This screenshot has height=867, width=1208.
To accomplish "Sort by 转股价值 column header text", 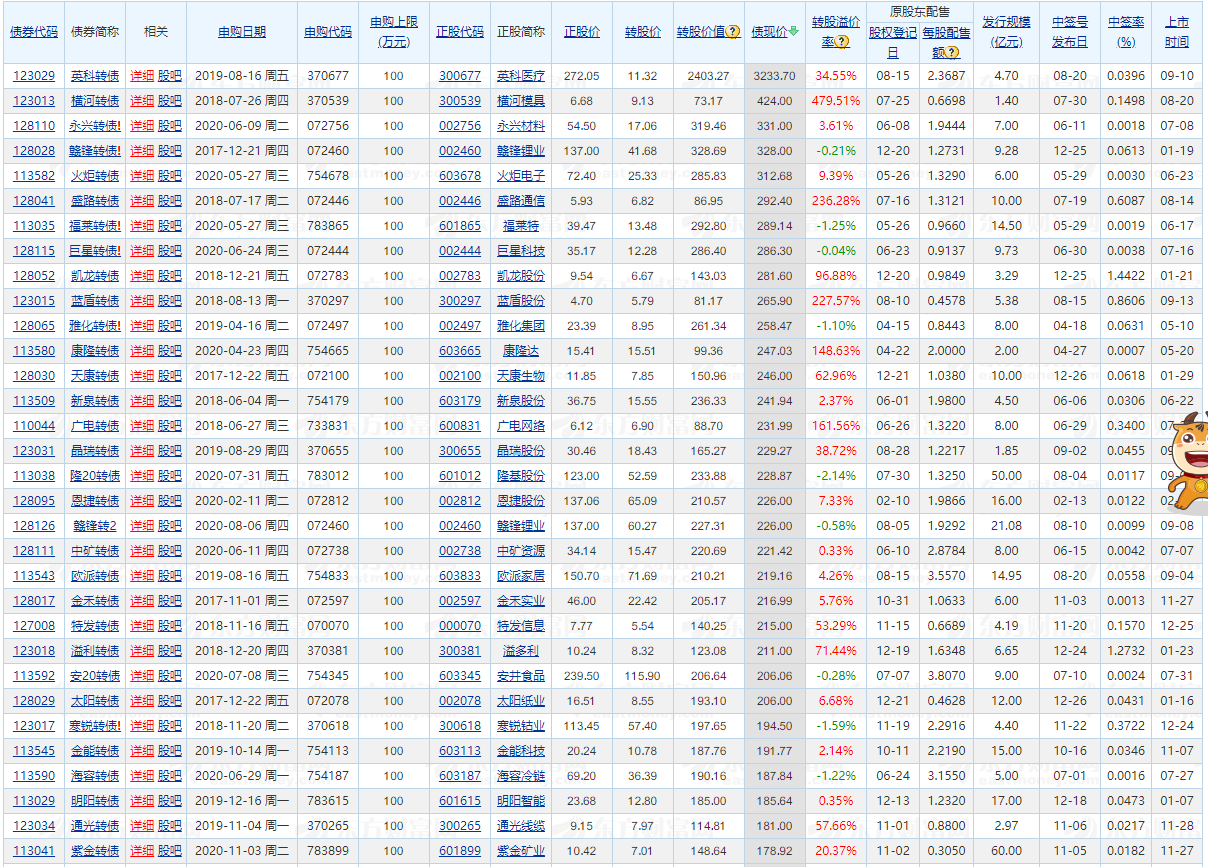I will (x=701, y=32).
